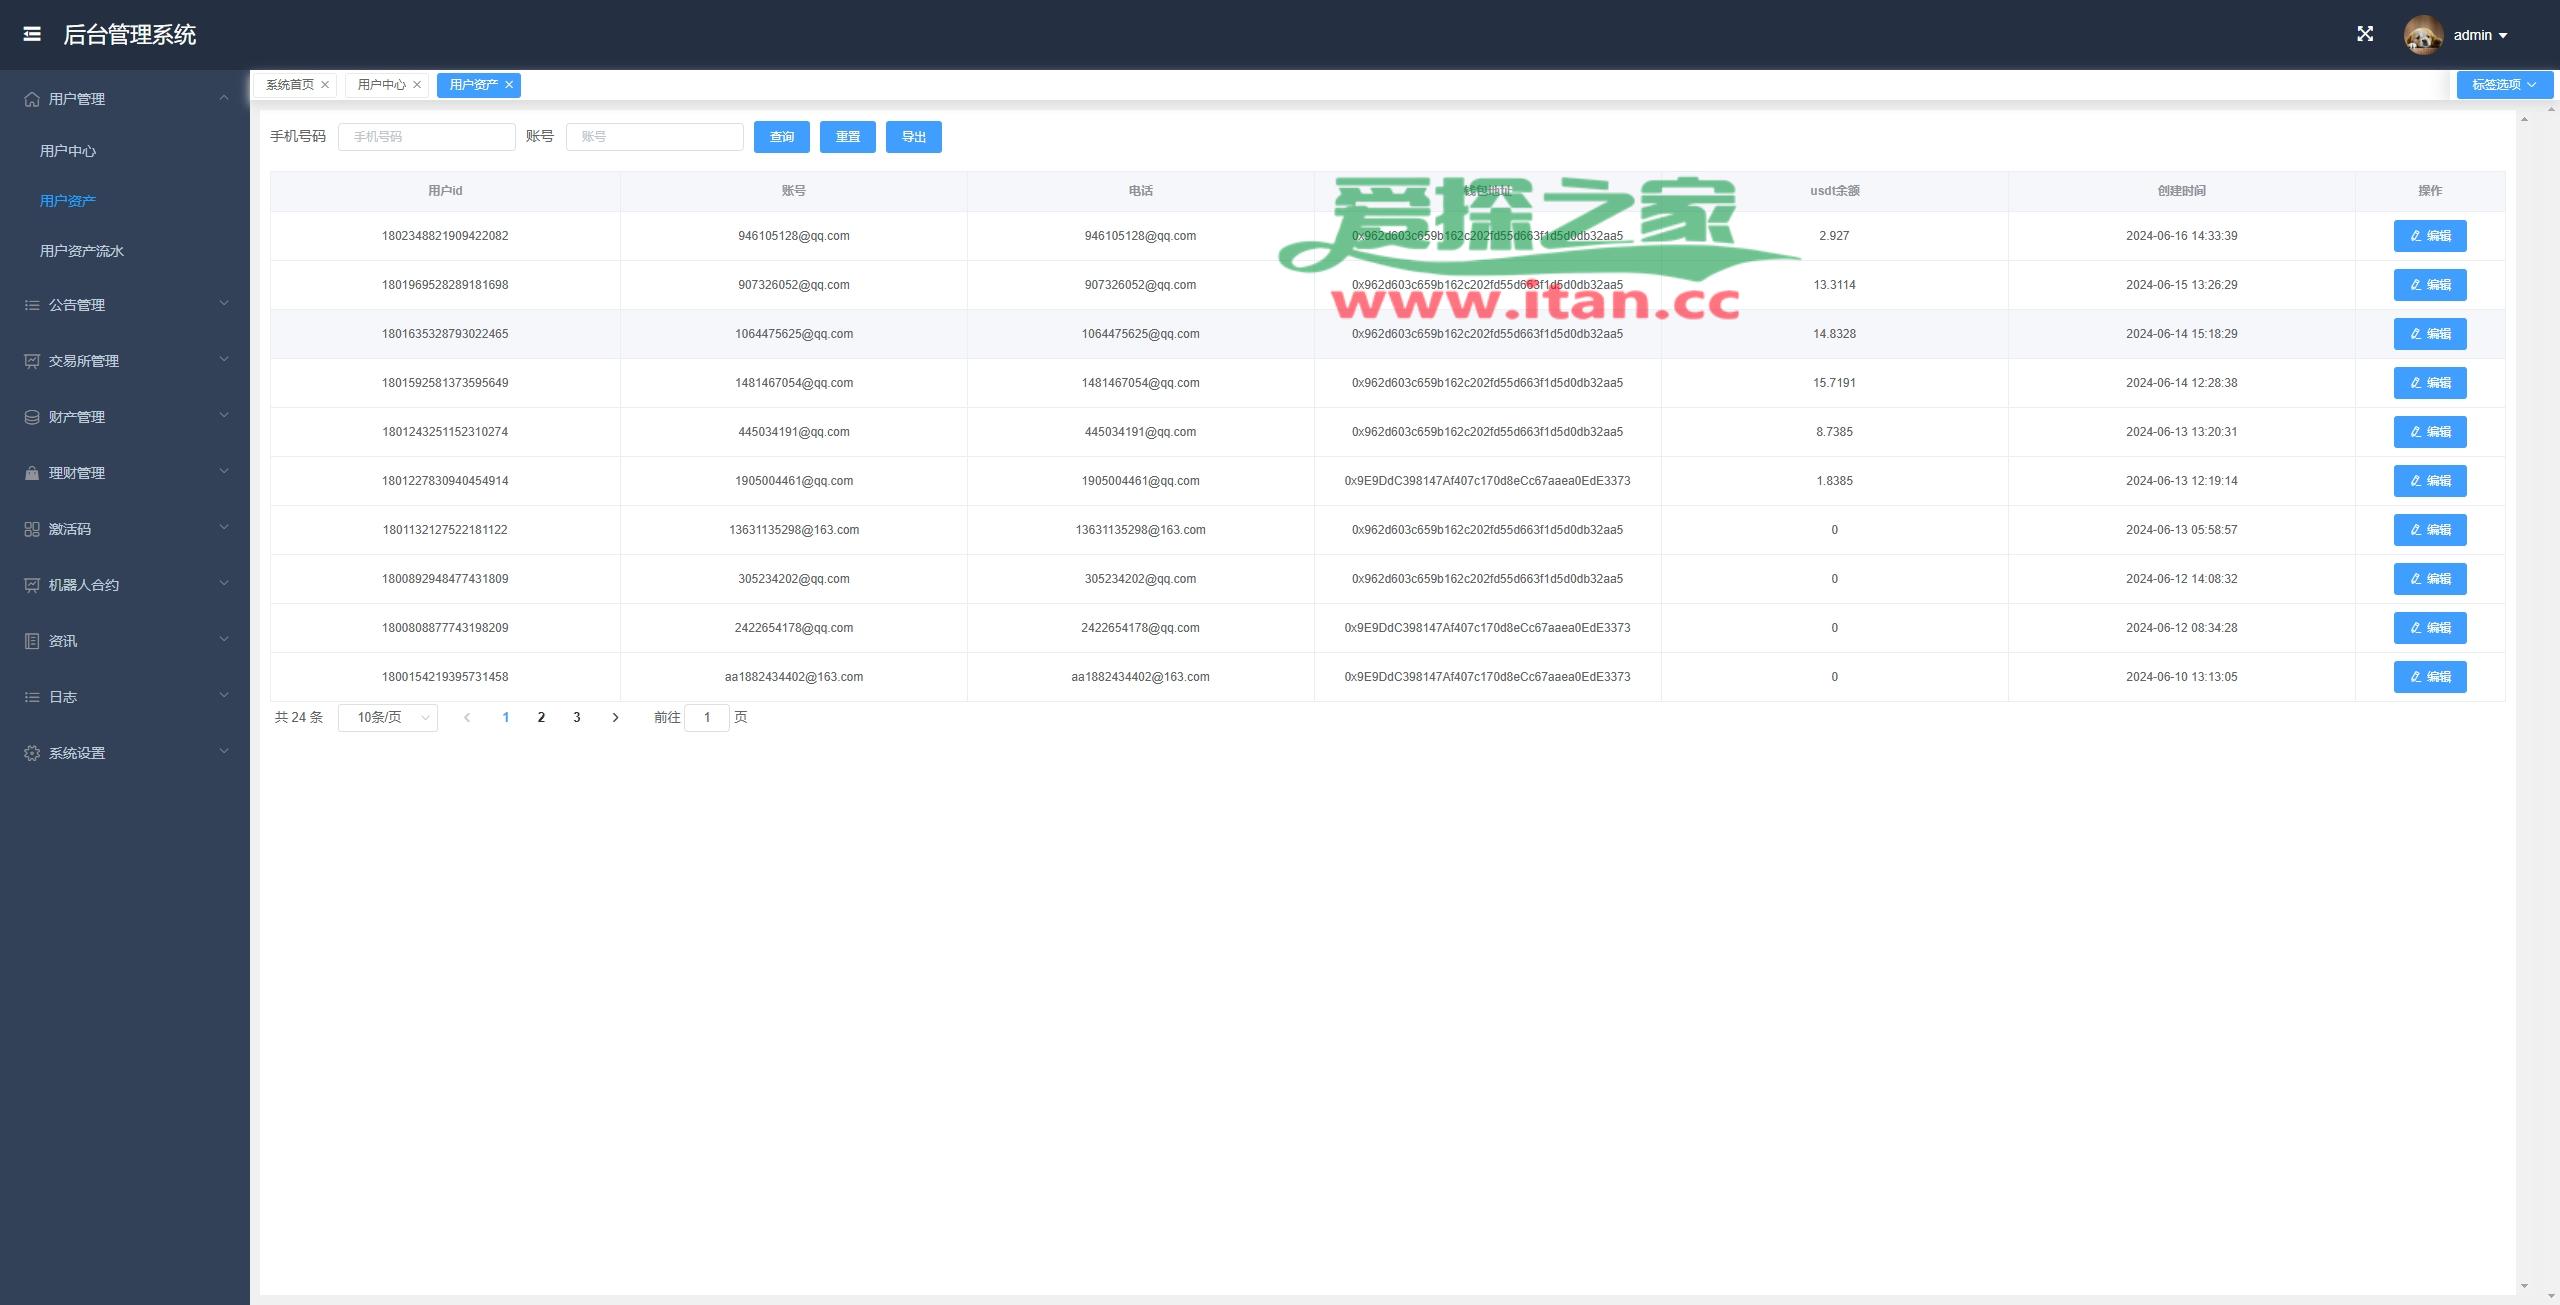Click the hamburger menu collapse icon
Viewport: 2560px width, 1305px height.
(x=32, y=34)
